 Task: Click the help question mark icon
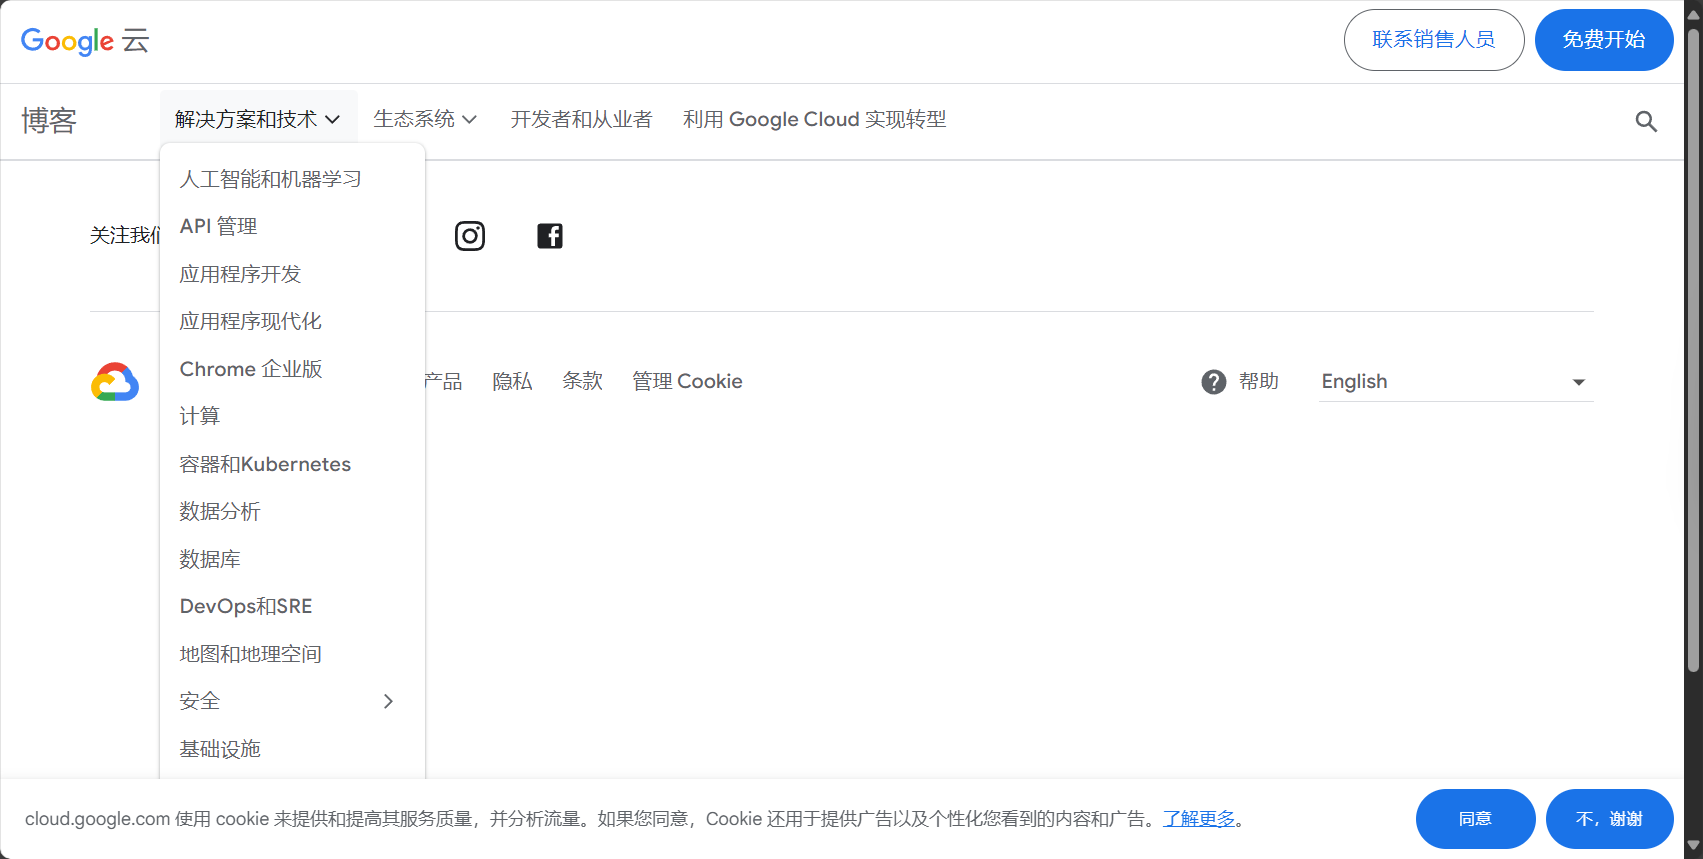pos(1214,382)
